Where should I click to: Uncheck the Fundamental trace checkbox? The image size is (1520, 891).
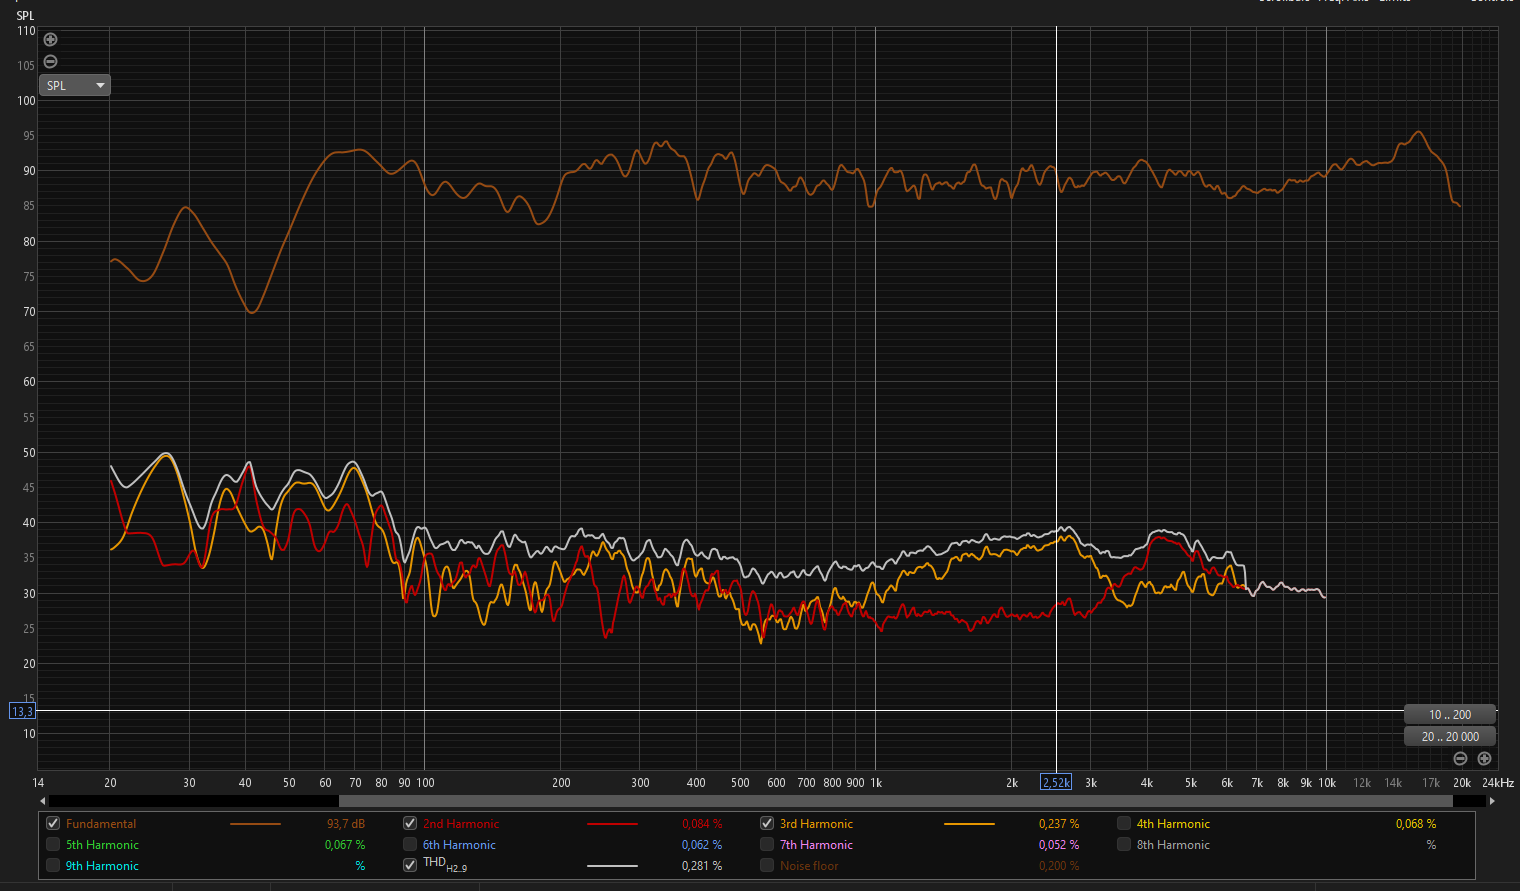[53, 824]
